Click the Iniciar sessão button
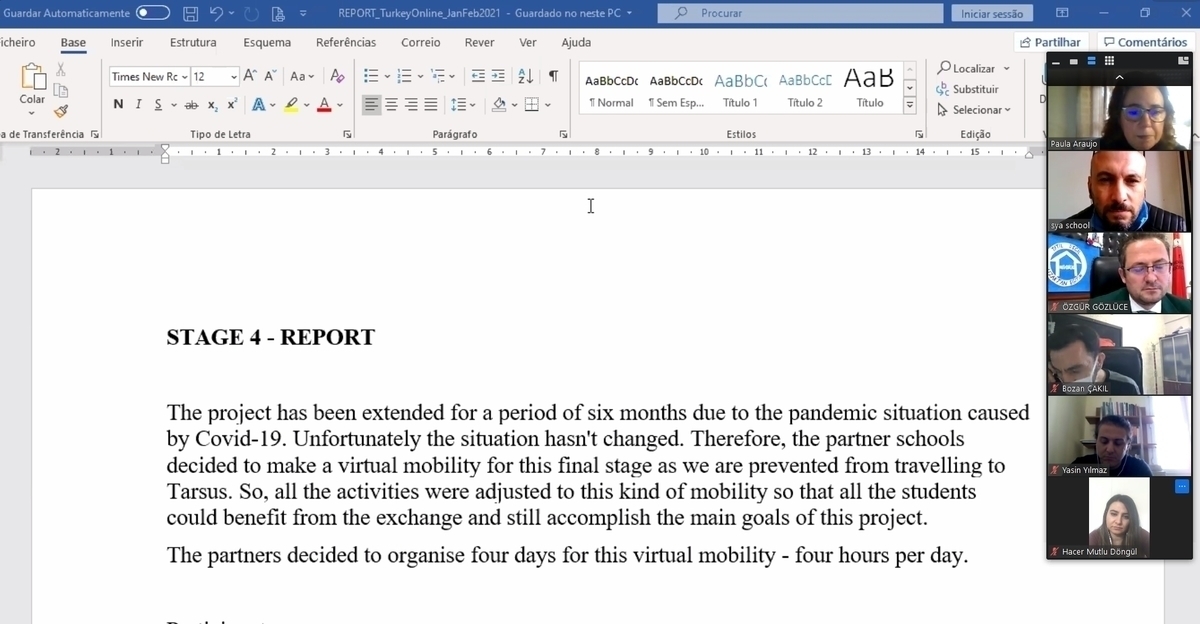 991,13
